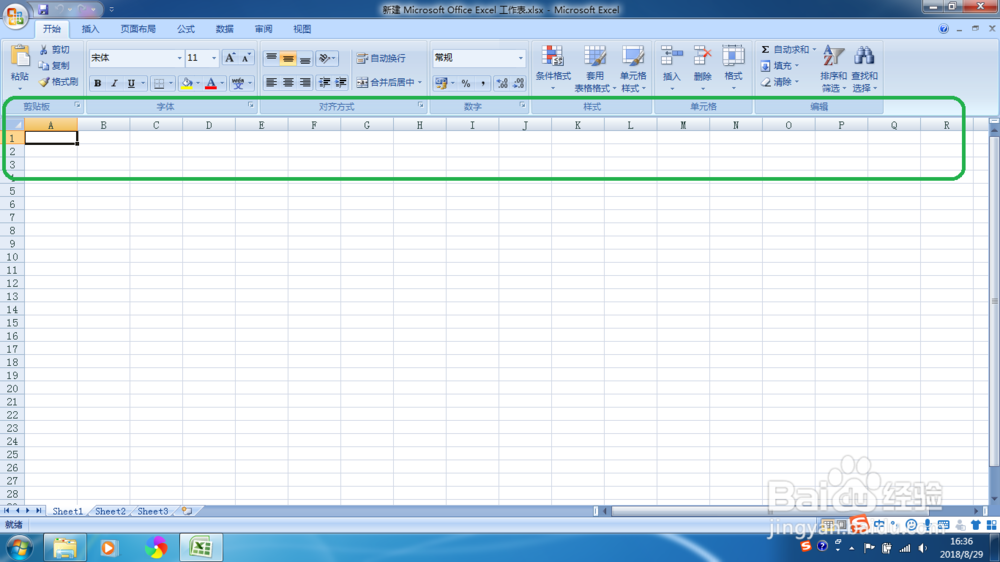Viewport: 1000px width, 562px height.
Task: Click 合并后居中 merge and center
Action: tap(390, 82)
